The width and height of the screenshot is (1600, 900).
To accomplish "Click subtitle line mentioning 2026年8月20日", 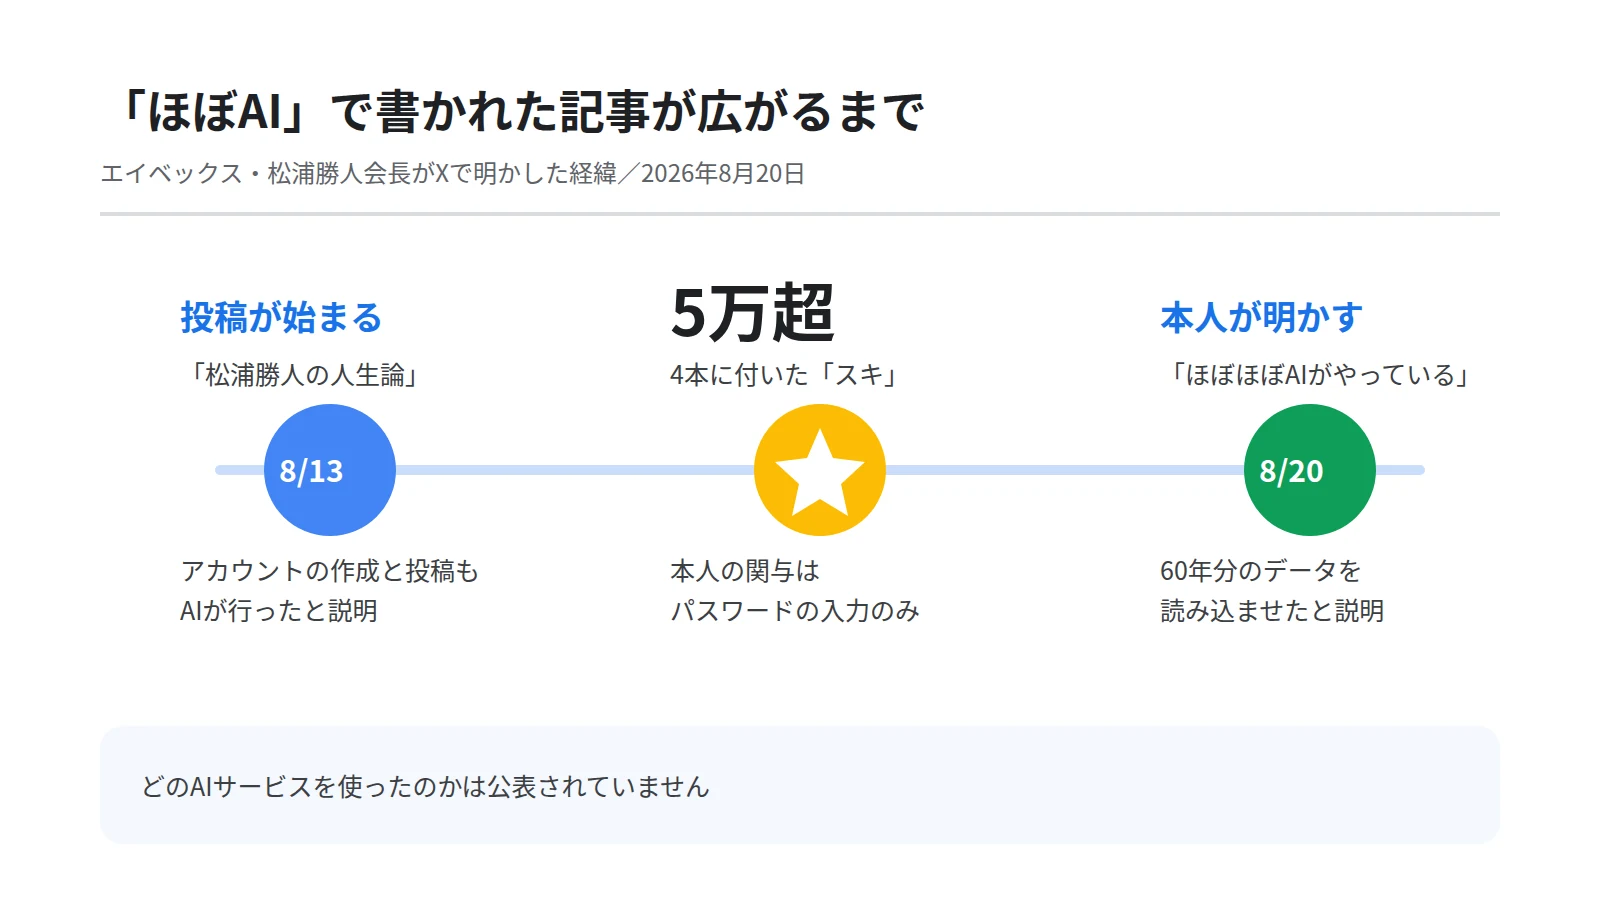I will point(452,173).
